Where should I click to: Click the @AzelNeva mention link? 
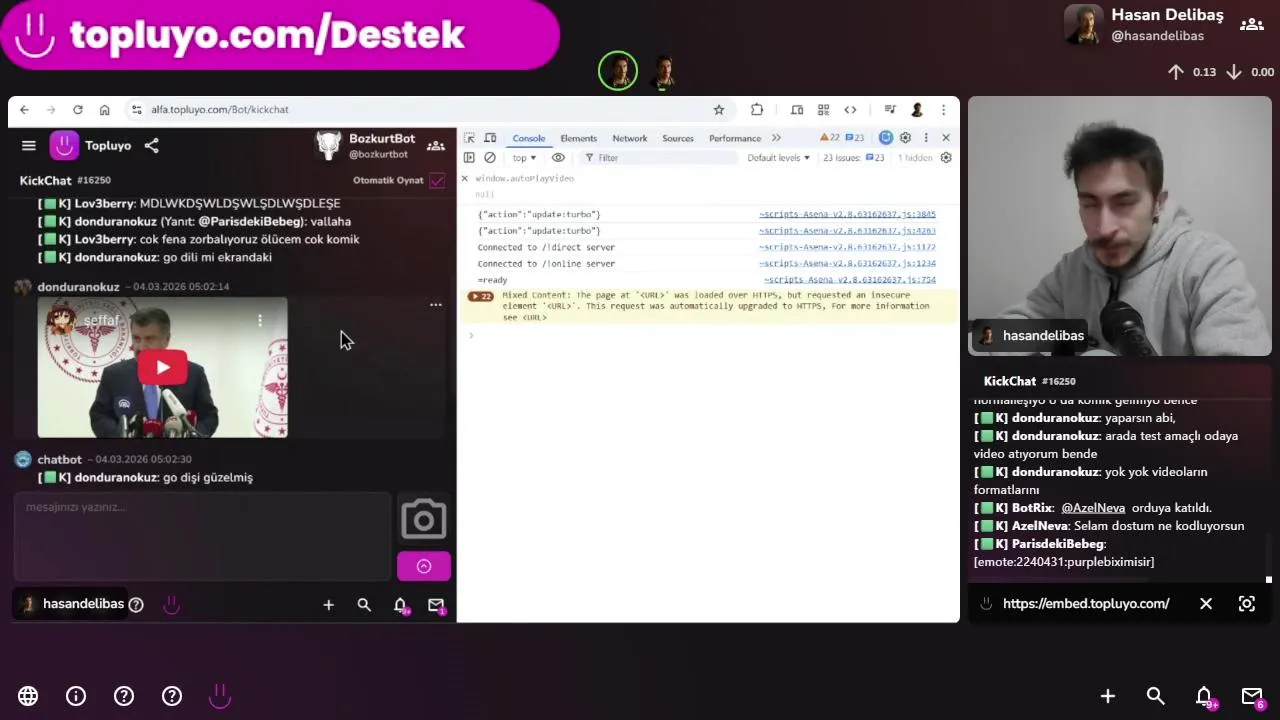point(1093,508)
